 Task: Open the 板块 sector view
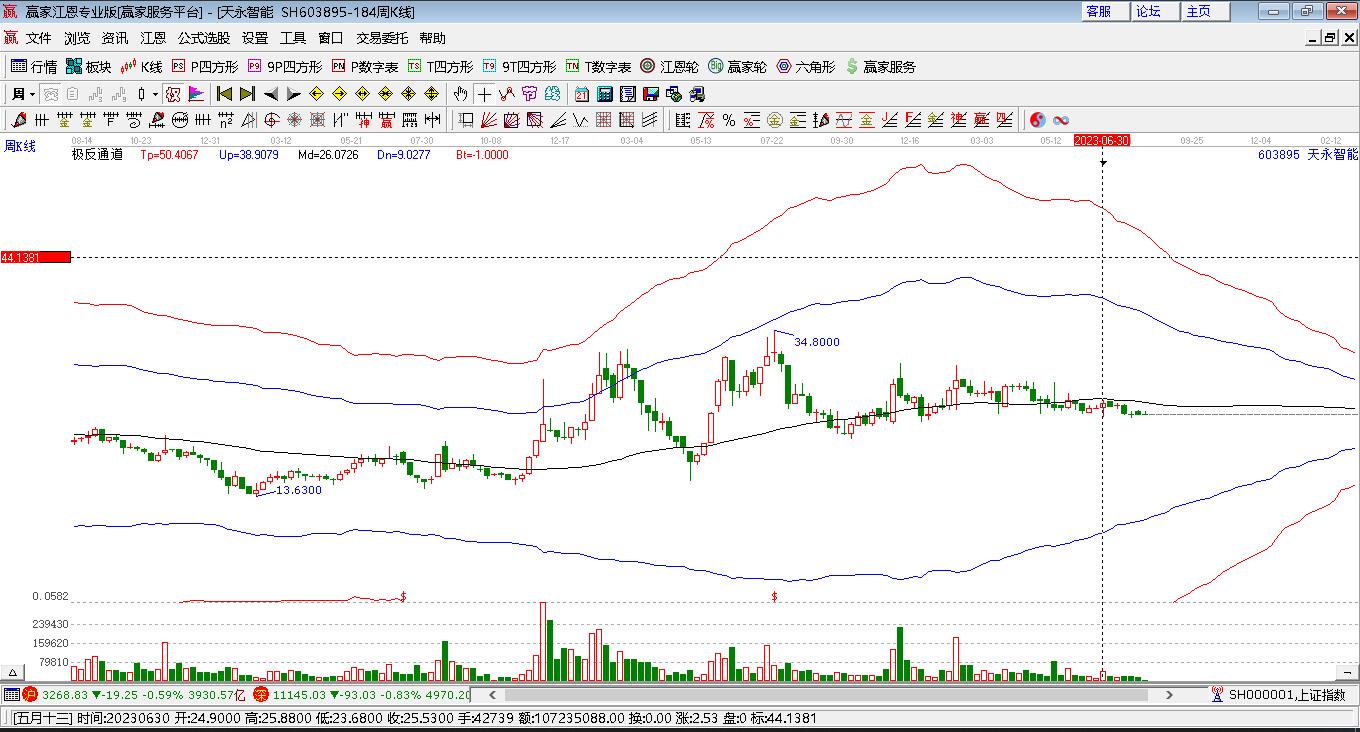pos(89,67)
